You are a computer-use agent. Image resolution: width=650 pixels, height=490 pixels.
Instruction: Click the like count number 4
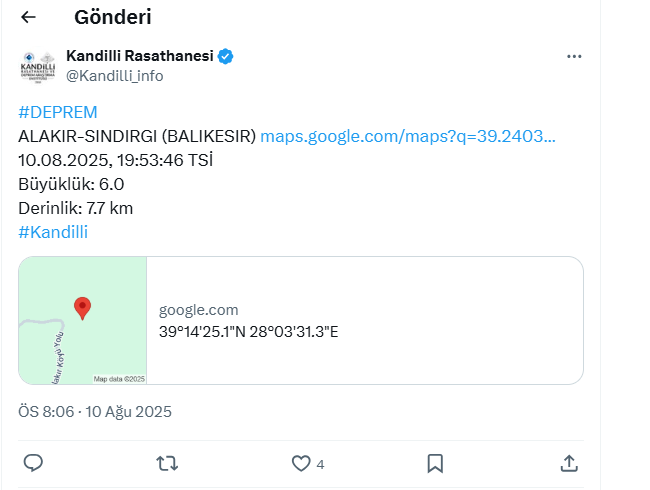click(320, 464)
